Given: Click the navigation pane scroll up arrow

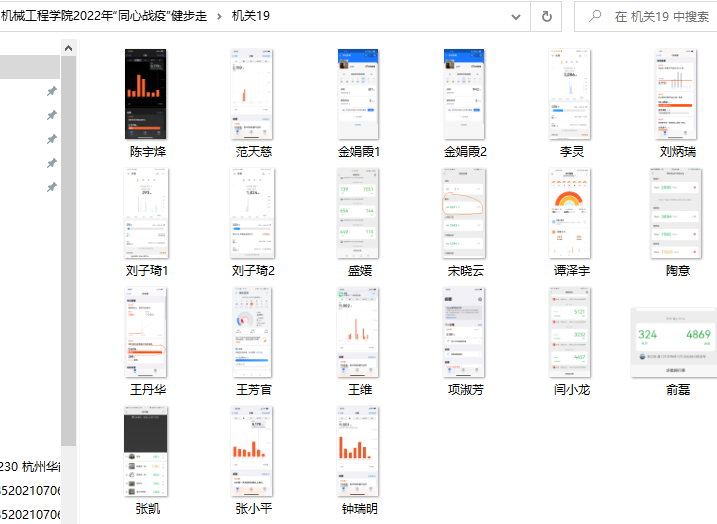Looking at the screenshot, I should 68,48.
